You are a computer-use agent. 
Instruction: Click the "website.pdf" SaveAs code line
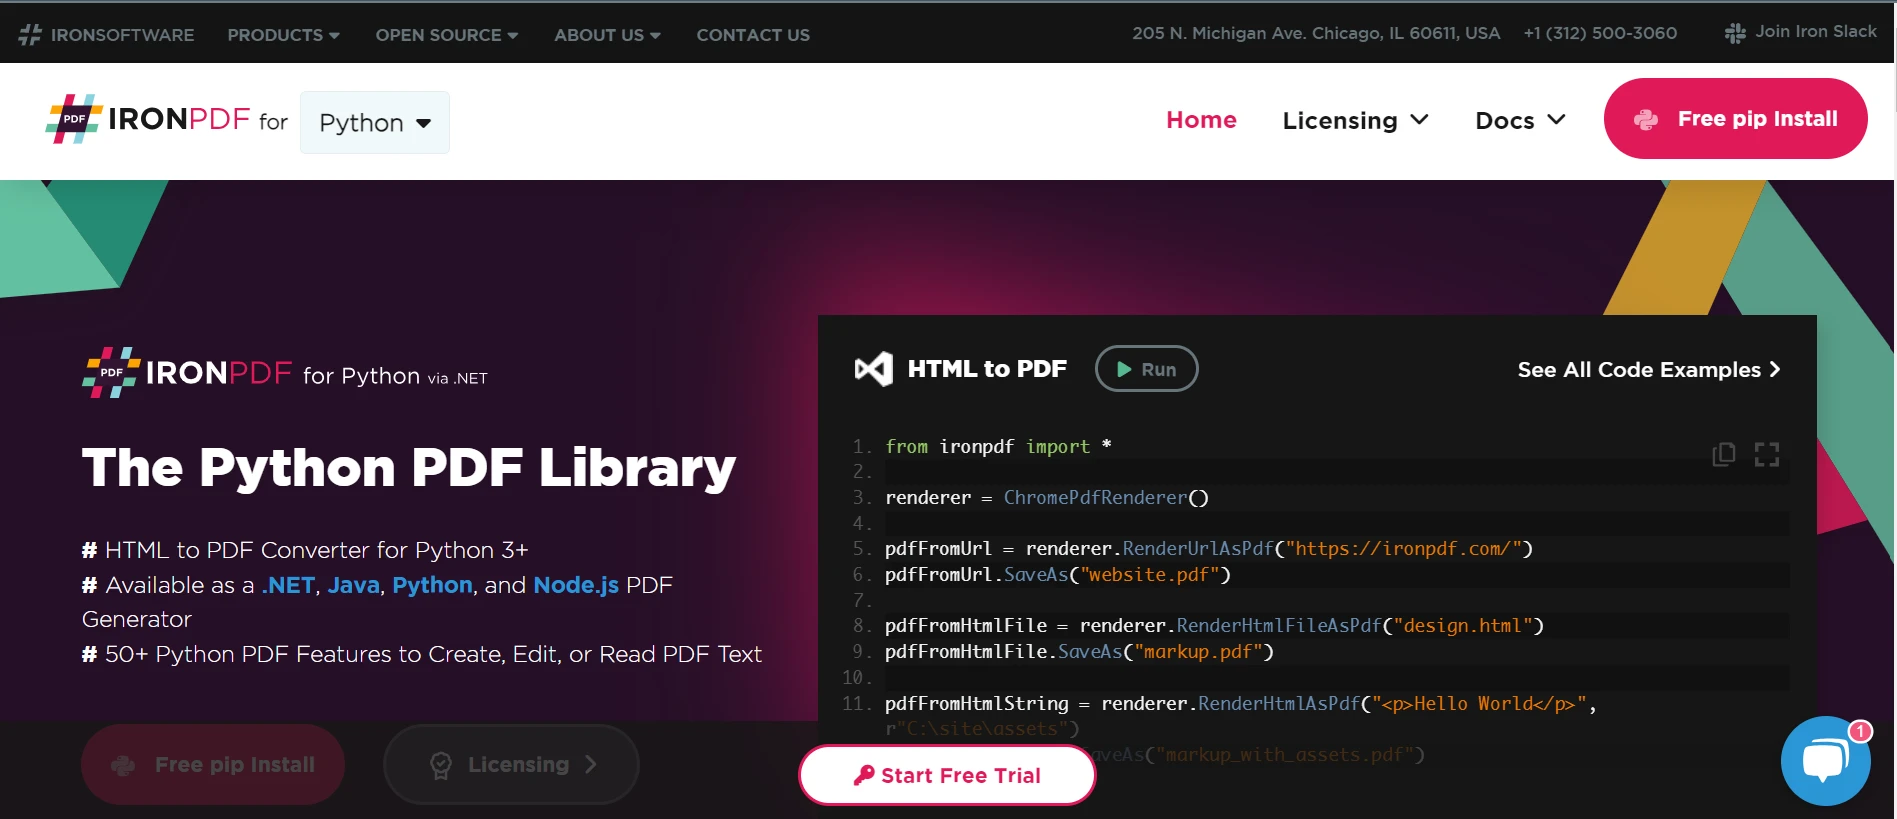[1058, 574]
